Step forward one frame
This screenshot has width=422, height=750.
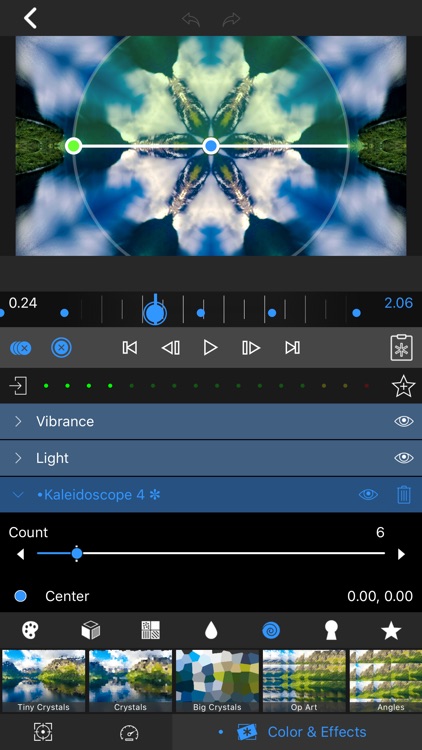pos(251,348)
